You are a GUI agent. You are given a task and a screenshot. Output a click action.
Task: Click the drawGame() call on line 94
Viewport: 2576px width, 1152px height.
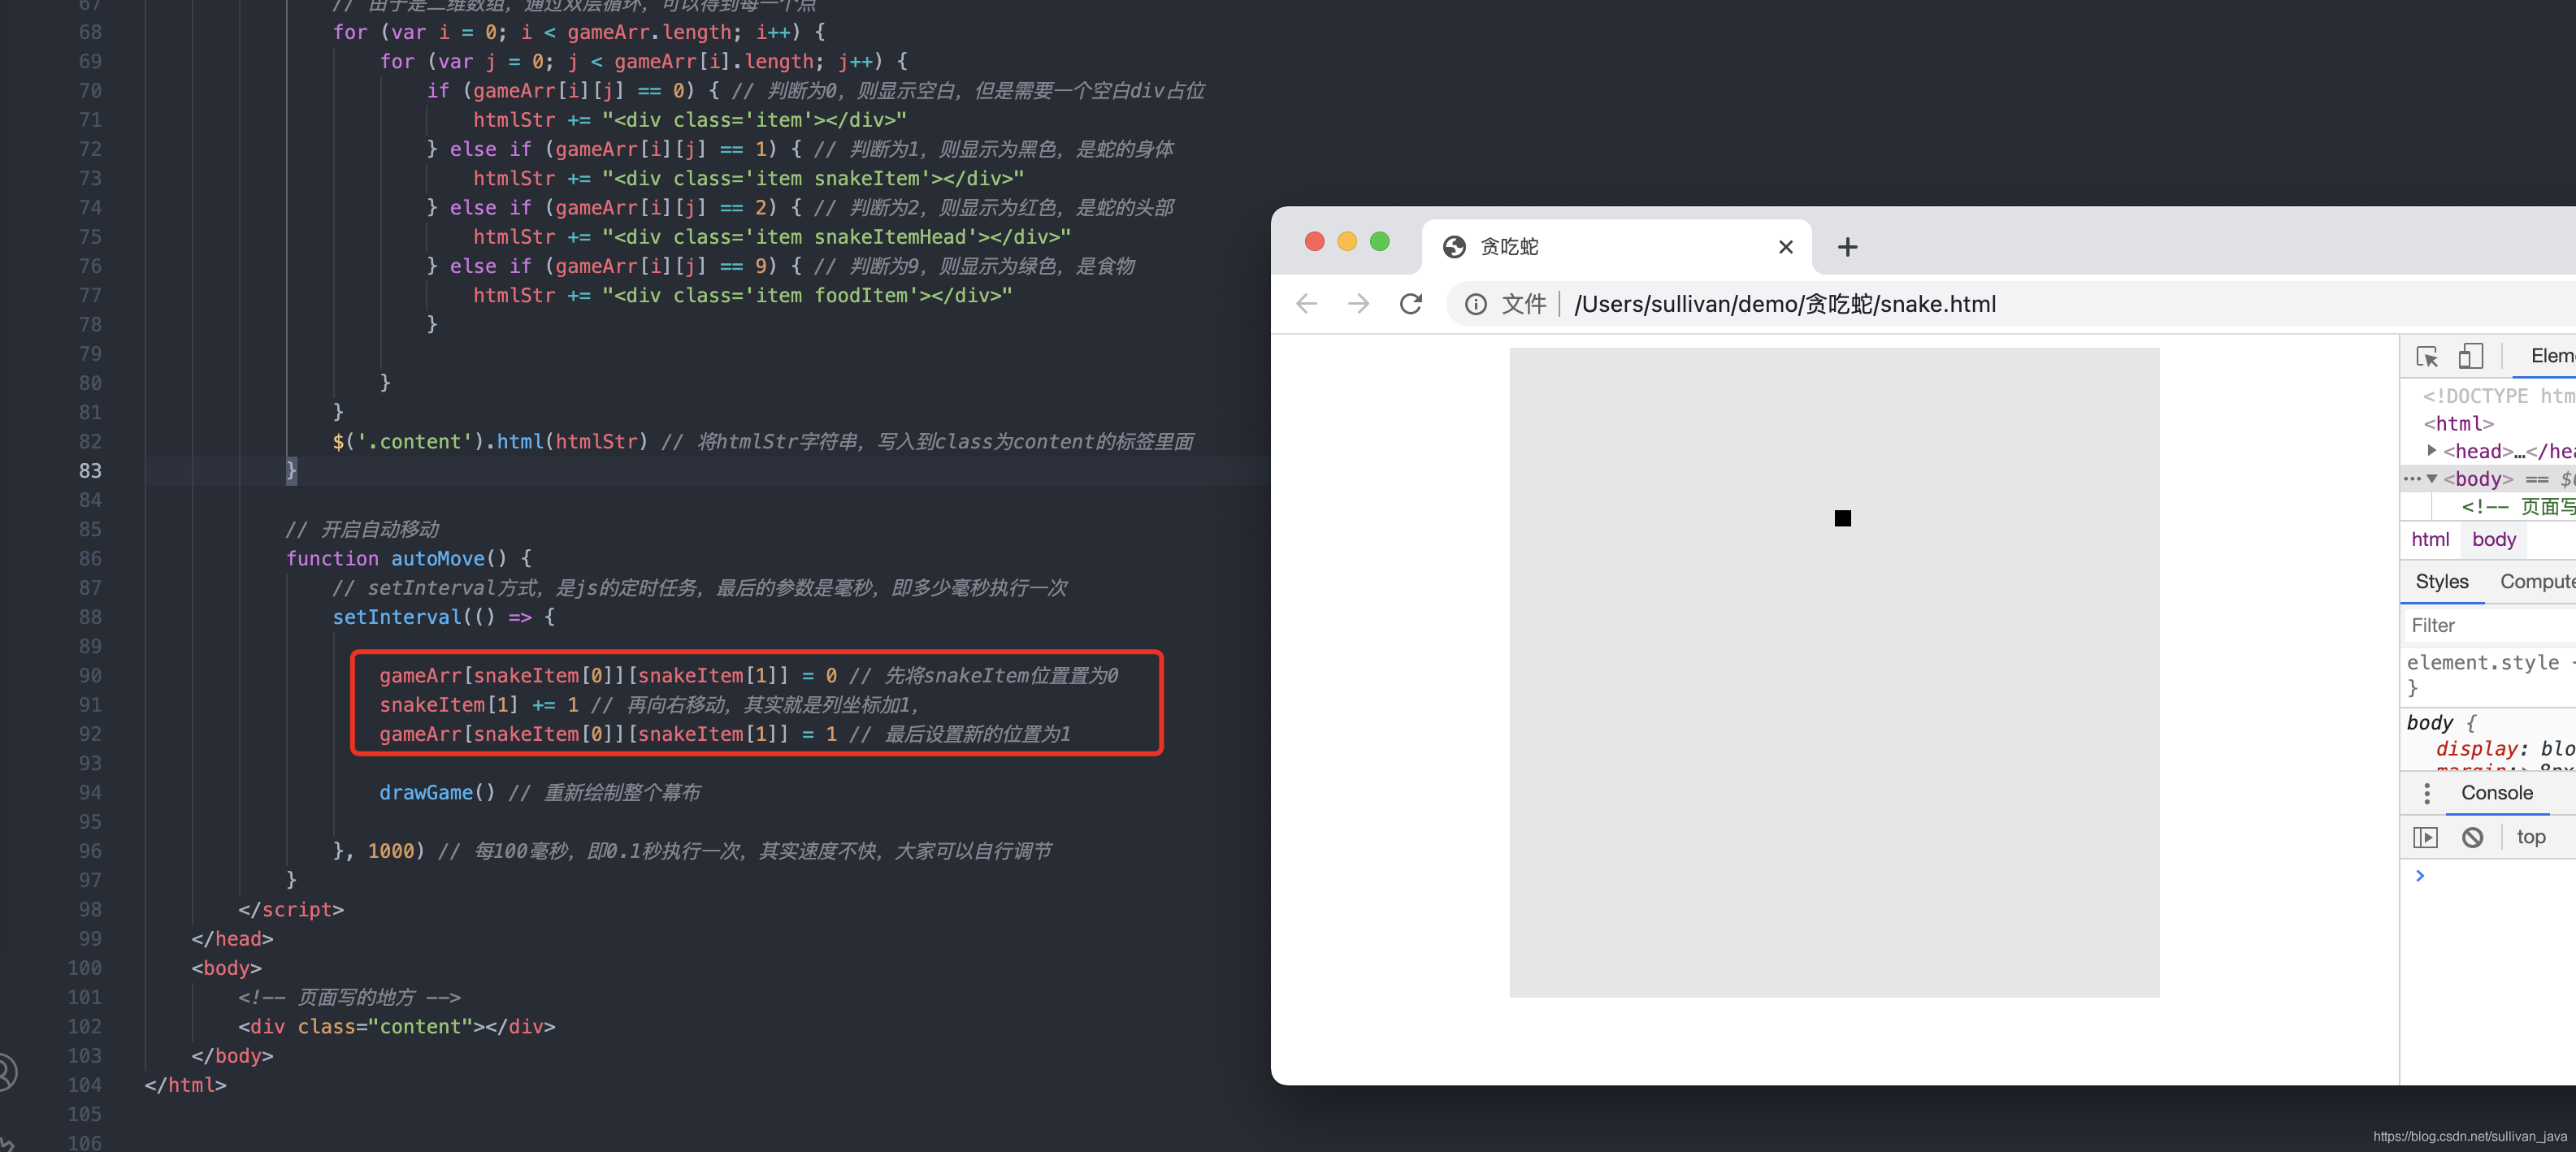point(437,792)
